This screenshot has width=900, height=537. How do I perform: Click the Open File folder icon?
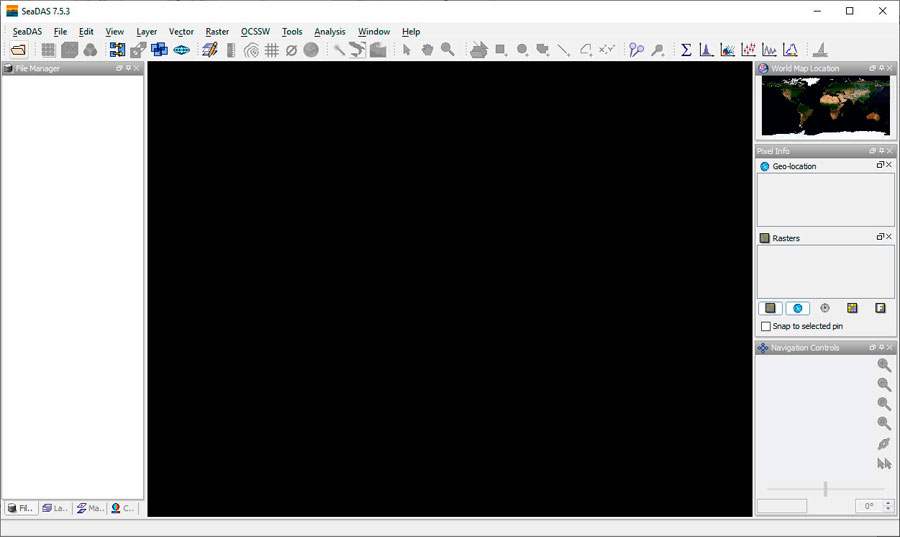[x=19, y=50]
